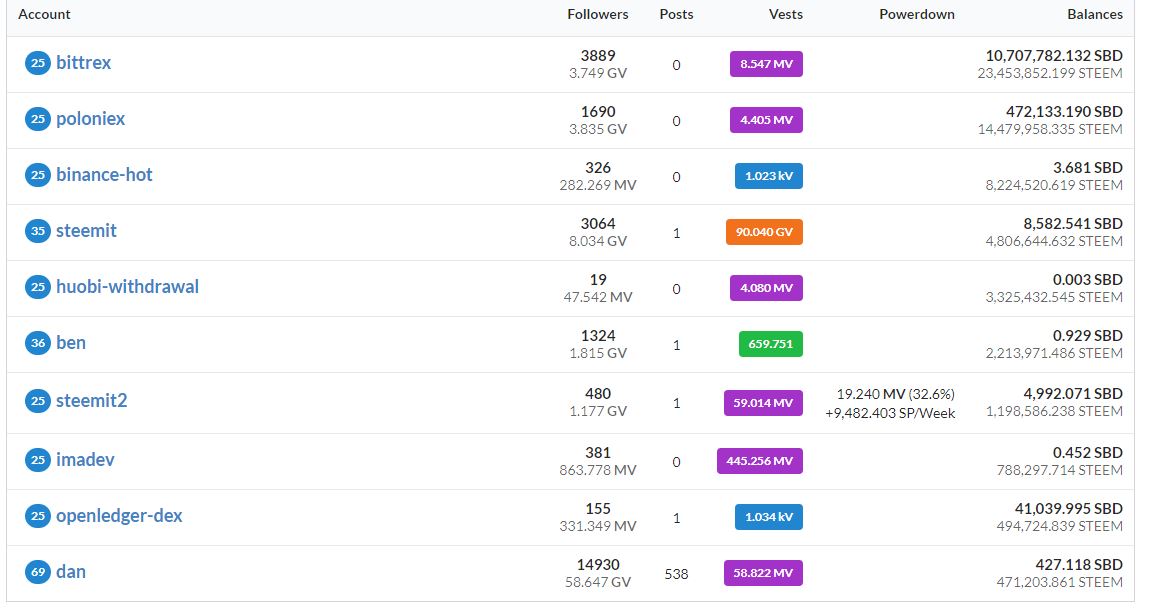Select the 14930 followers count for dan
Screen dimensions: 1152x614
click(x=597, y=564)
